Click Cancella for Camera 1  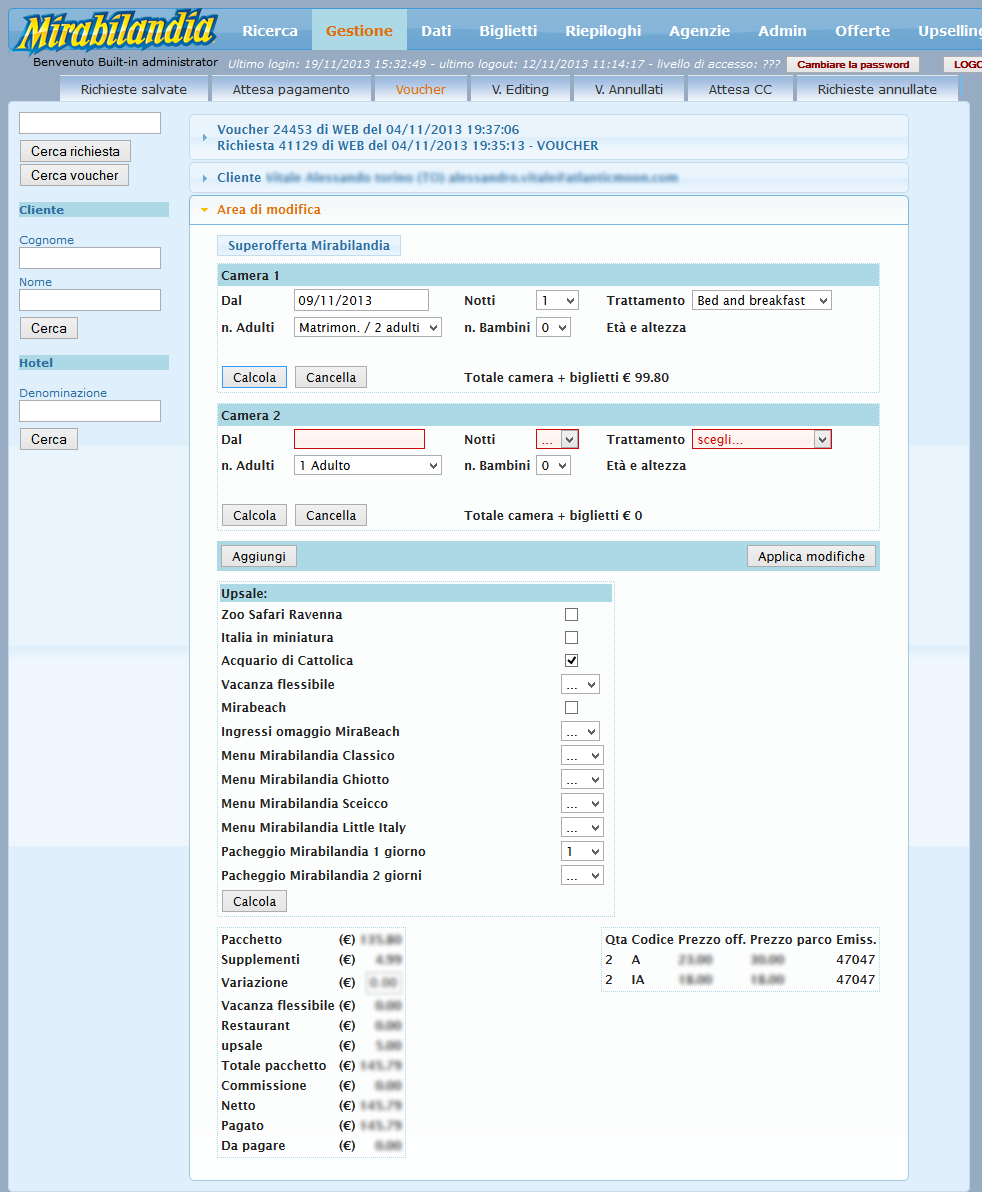tap(331, 377)
